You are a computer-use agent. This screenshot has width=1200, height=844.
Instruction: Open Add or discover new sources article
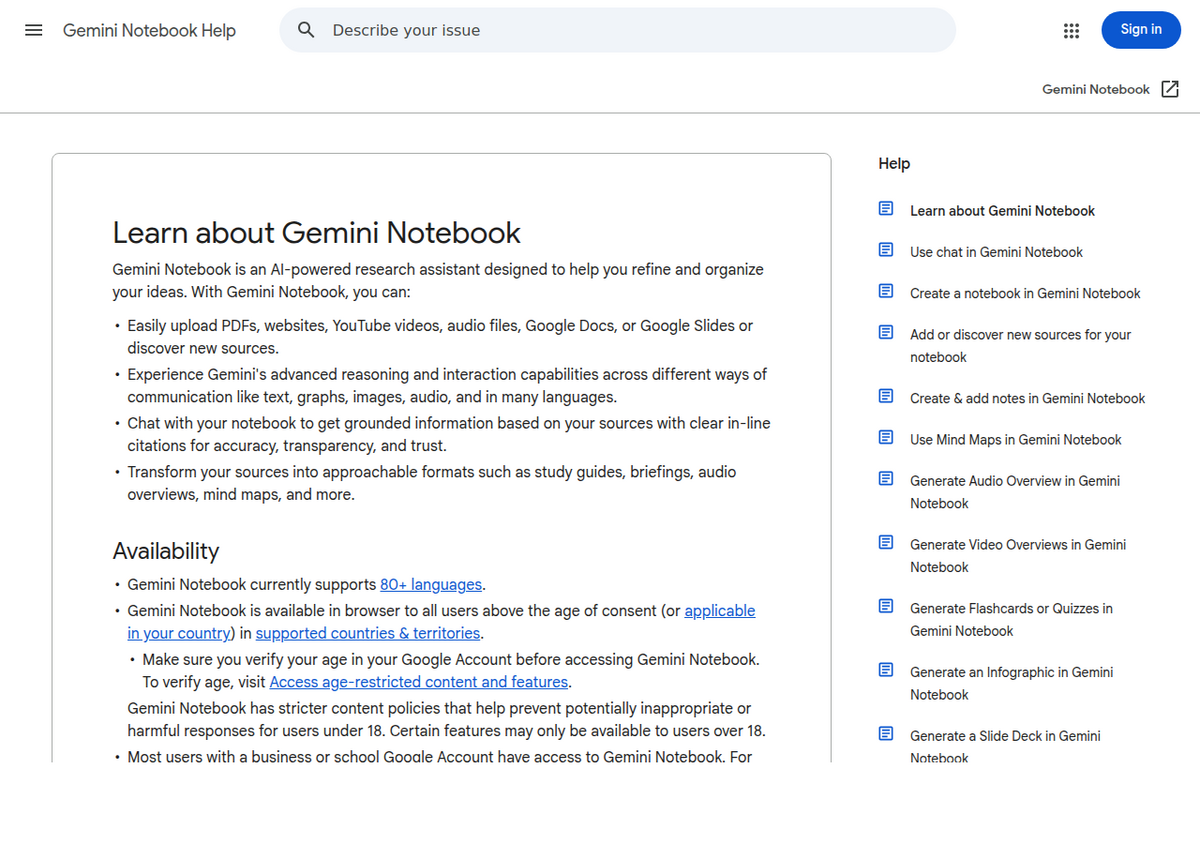(1020, 346)
